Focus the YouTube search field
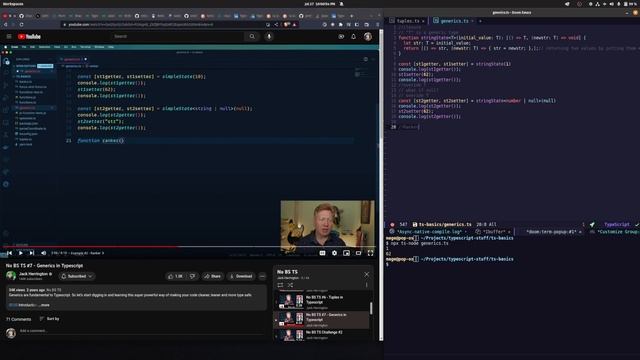Screen dimensions: 640x360 (x=178, y=36)
